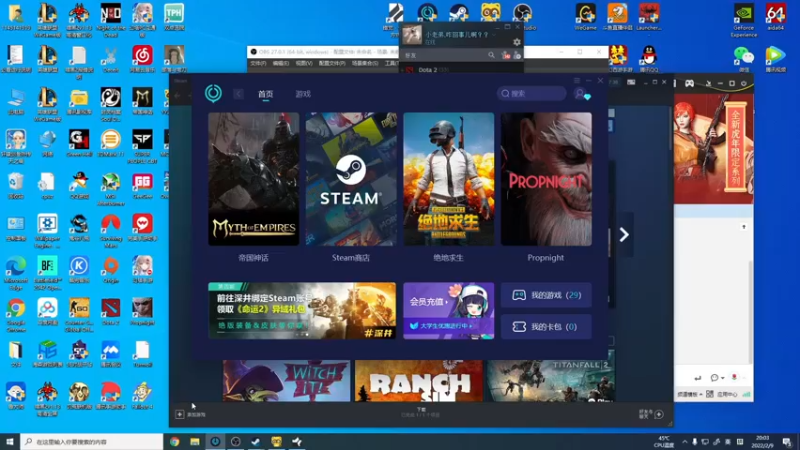Switch to the 游戏 tab
Screen dimensions: 800x450
click(303, 94)
